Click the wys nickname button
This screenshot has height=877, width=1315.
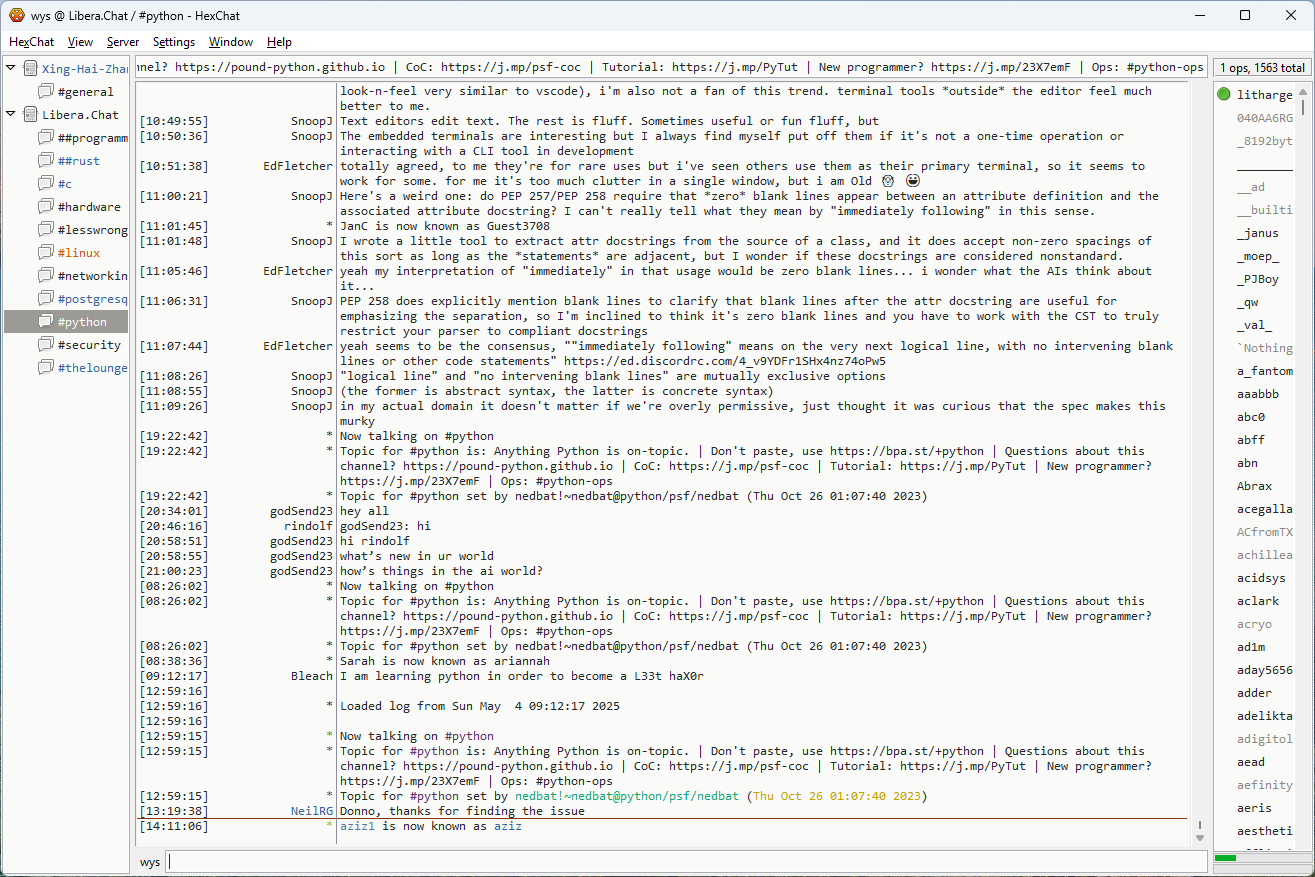(150, 862)
